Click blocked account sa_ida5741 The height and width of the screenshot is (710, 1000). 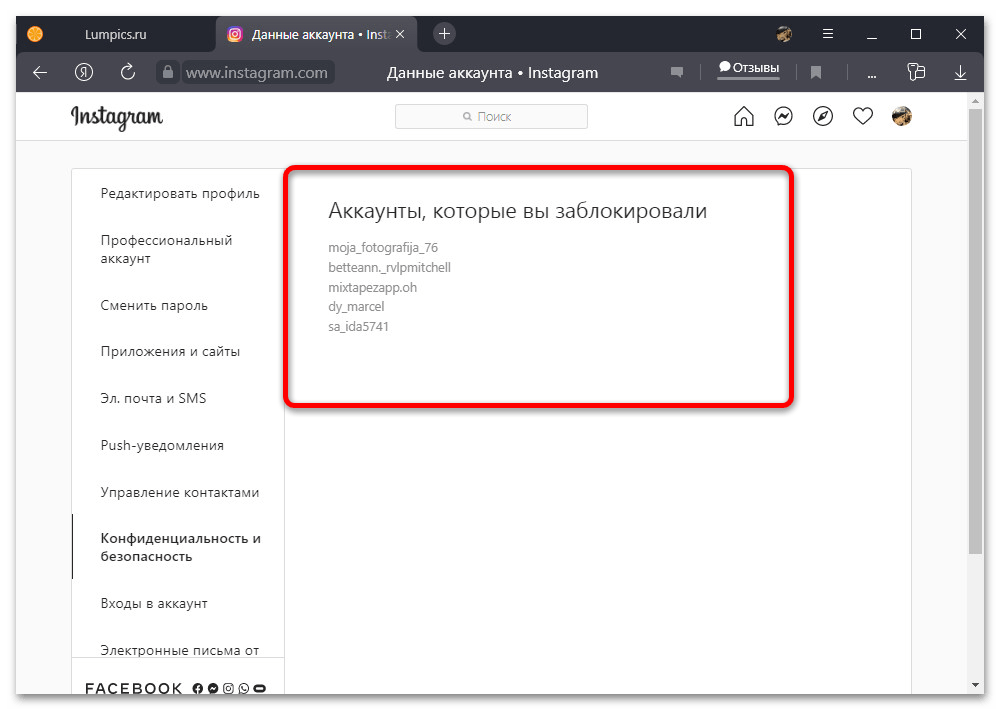358,327
